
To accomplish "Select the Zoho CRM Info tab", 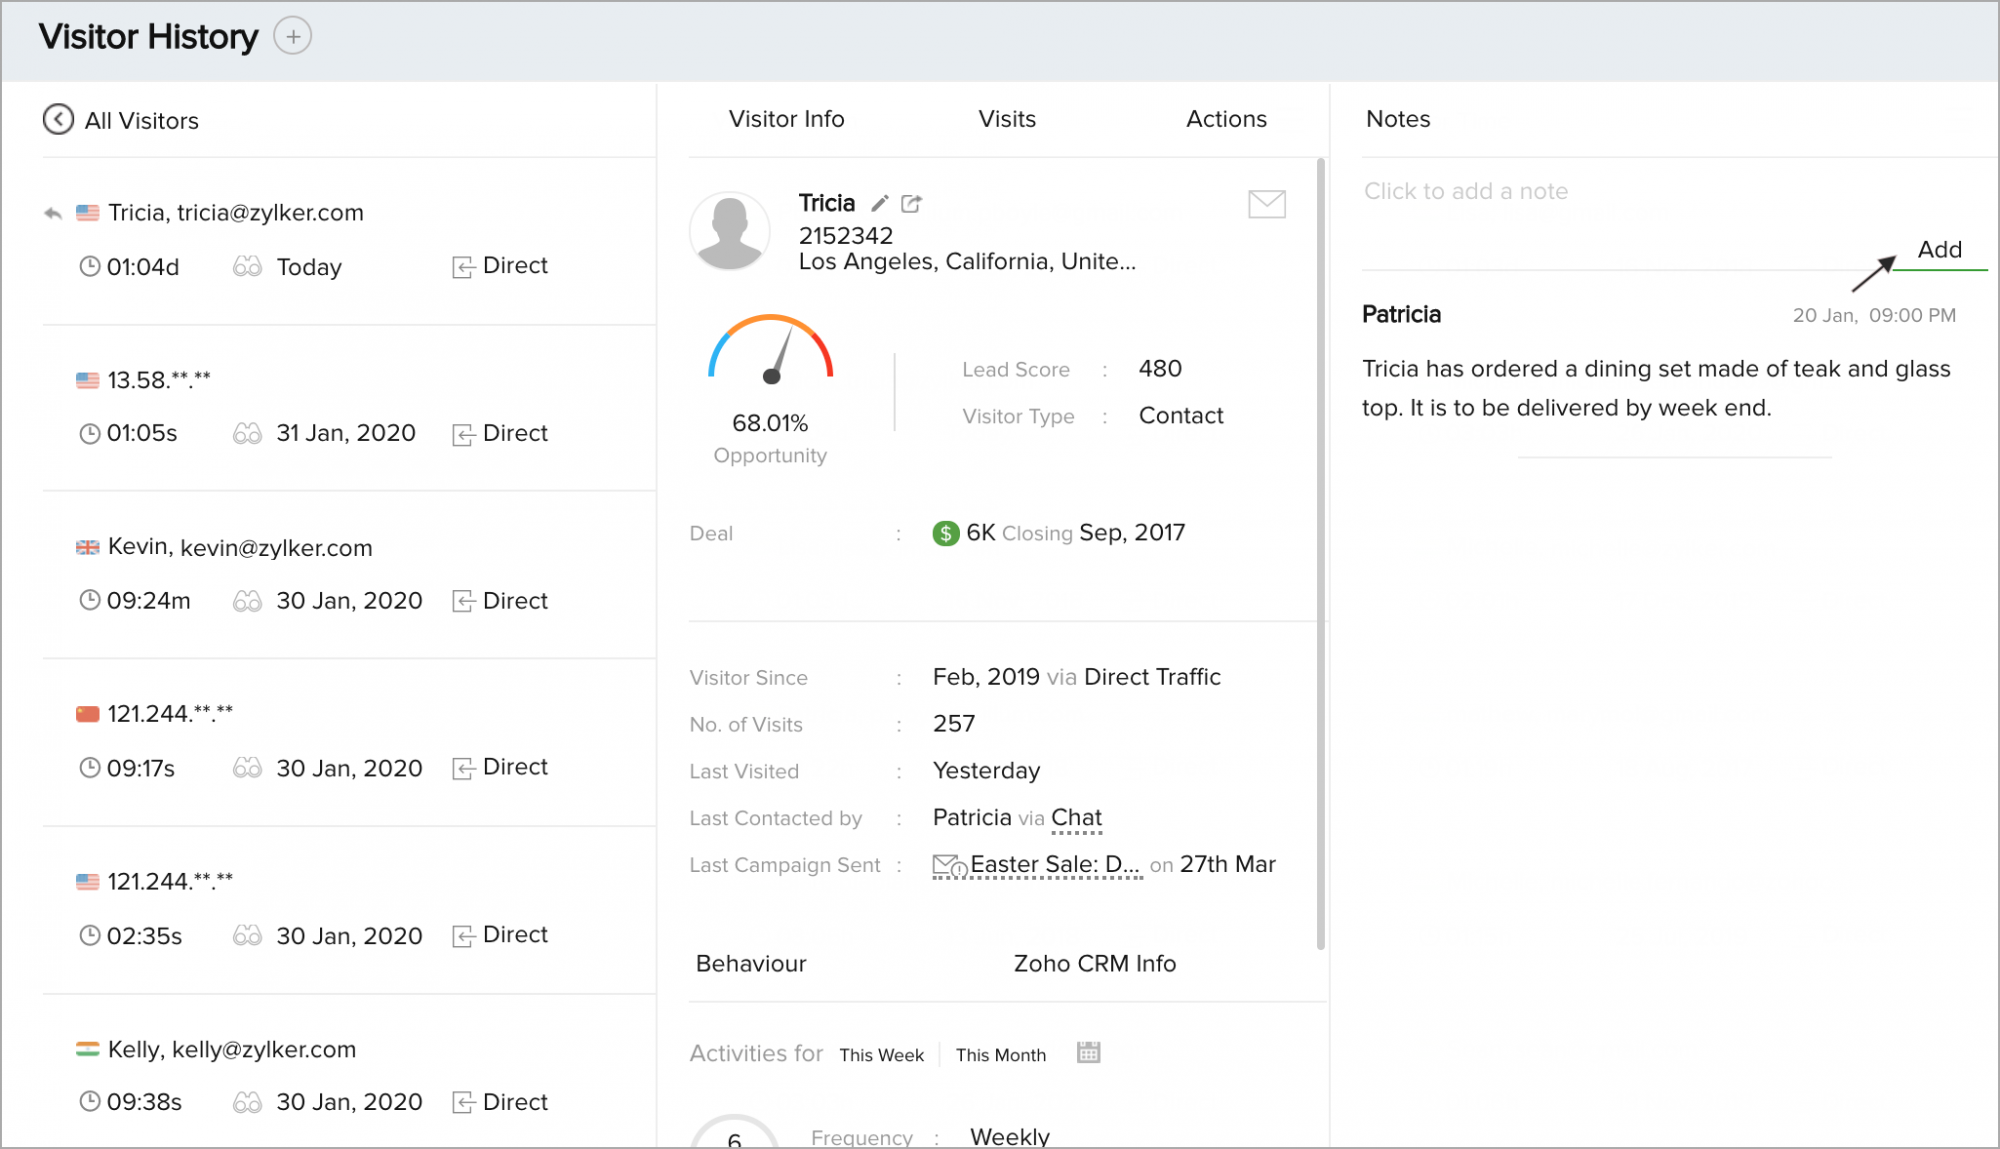I will 1094,963.
